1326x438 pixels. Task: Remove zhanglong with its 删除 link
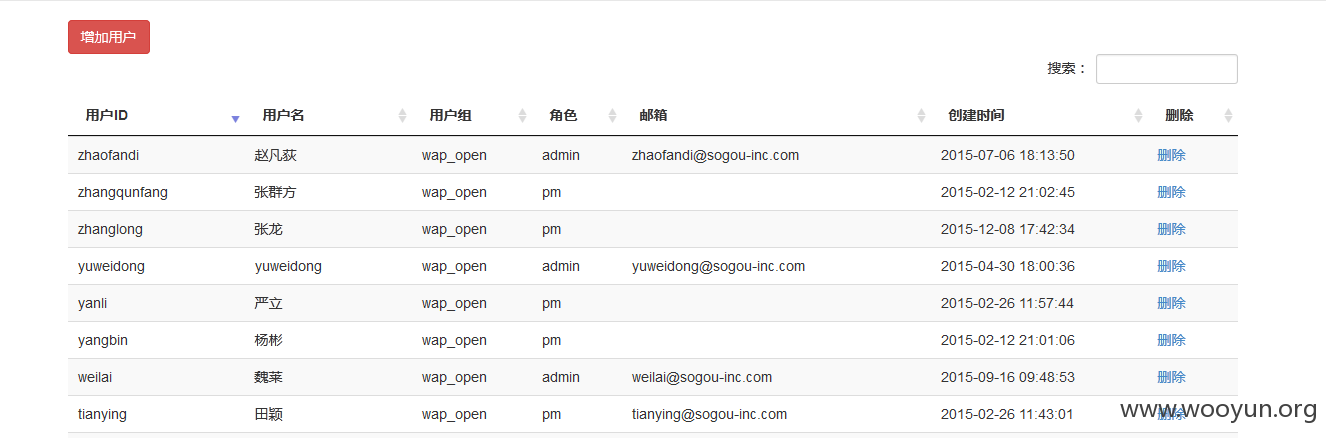point(1171,229)
